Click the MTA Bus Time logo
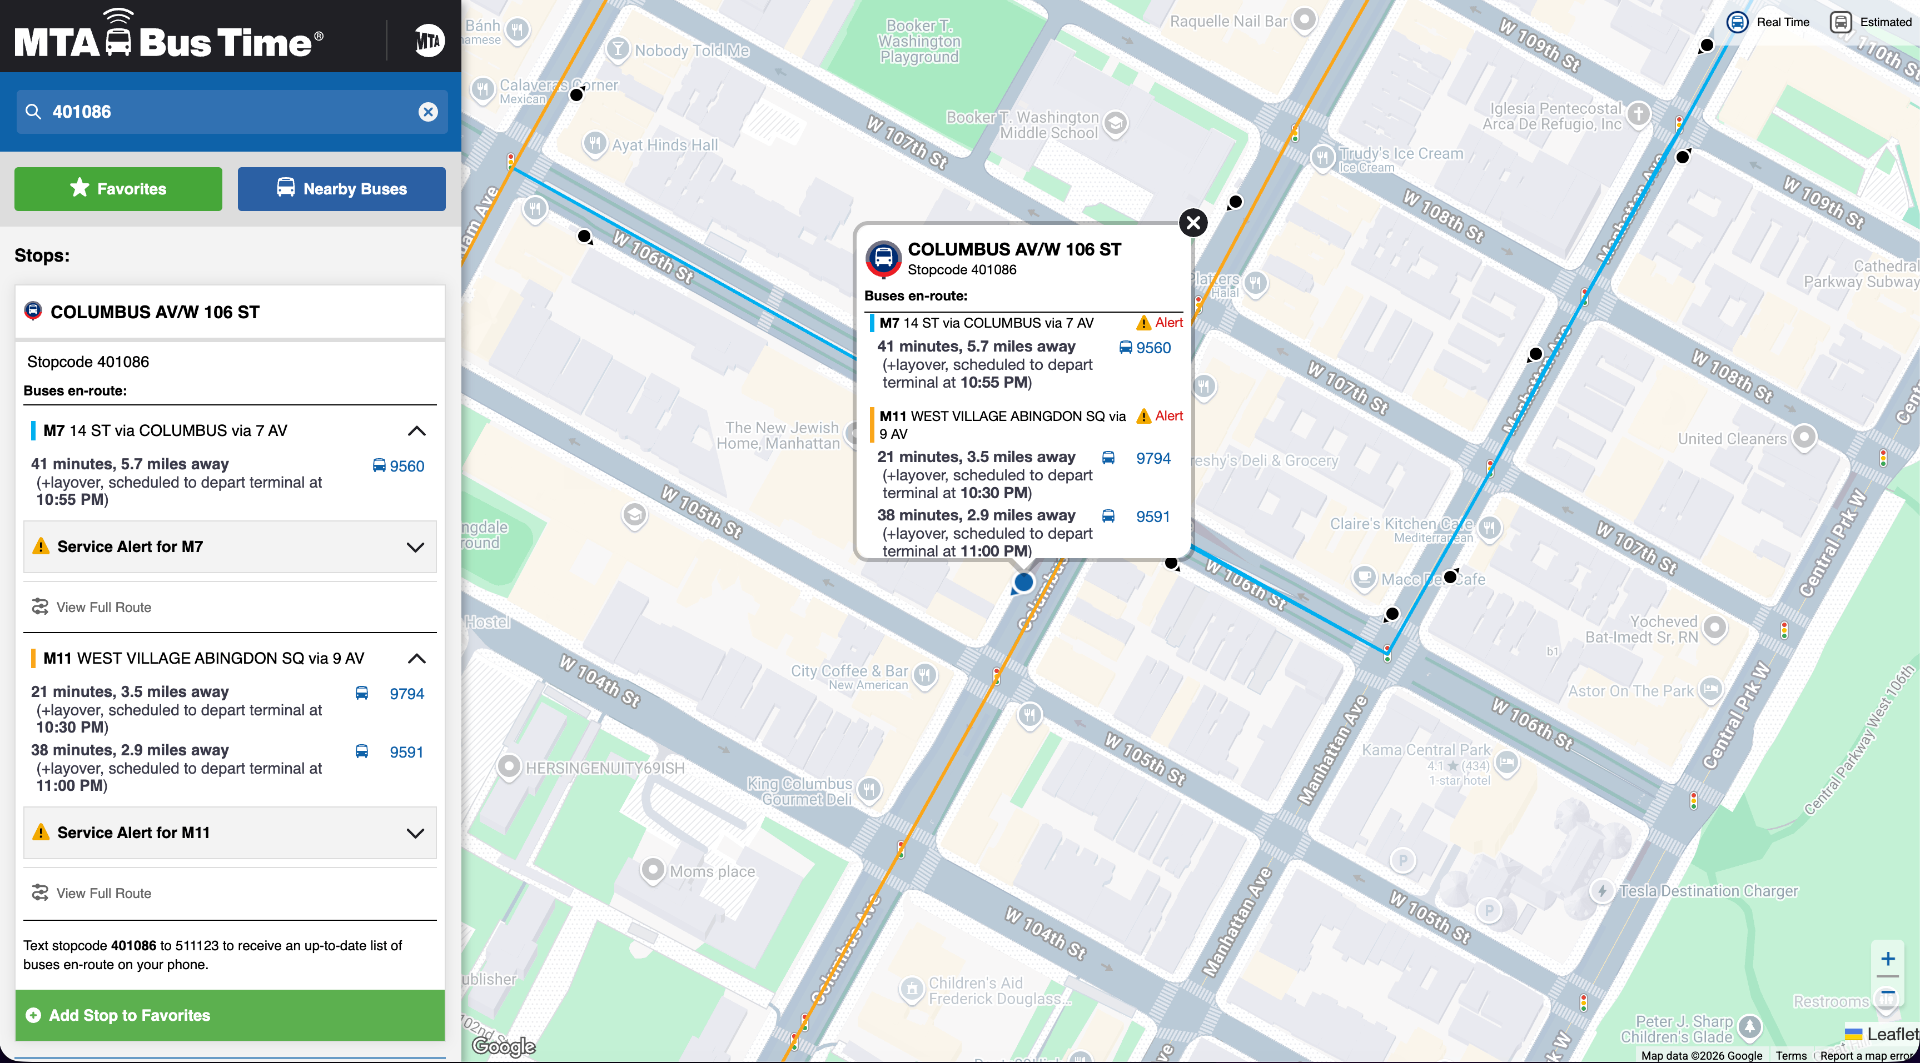Image resolution: width=1920 pixels, height=1063 pixels. (169, 36)
